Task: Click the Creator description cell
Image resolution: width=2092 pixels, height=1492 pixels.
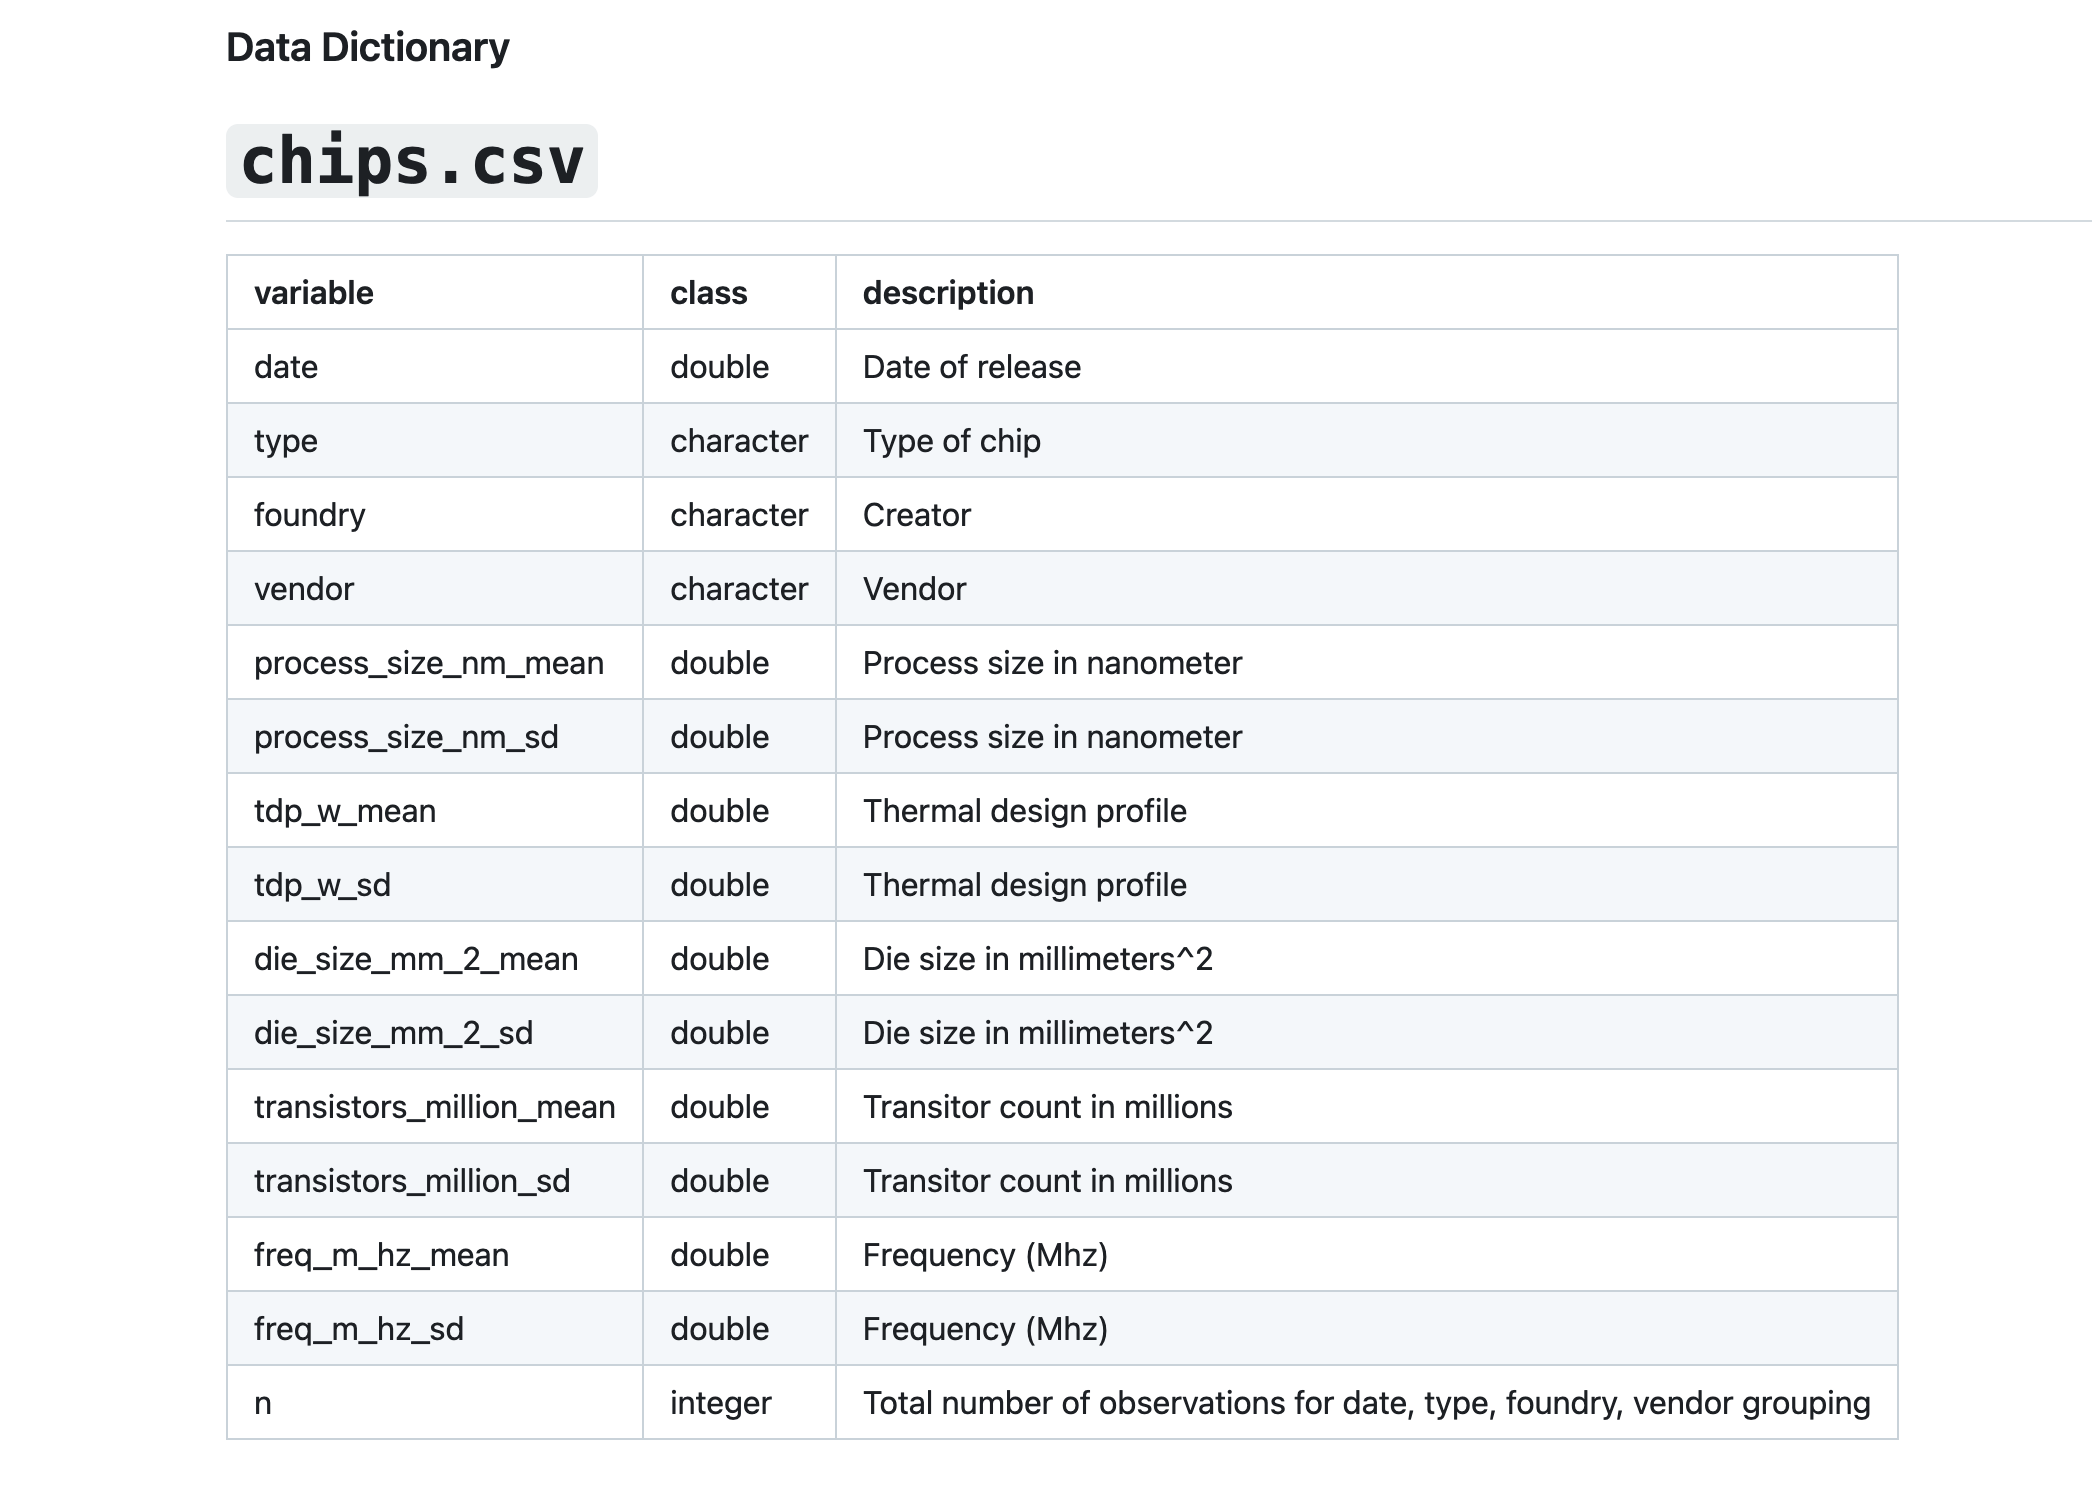Action: click(916, 515)
